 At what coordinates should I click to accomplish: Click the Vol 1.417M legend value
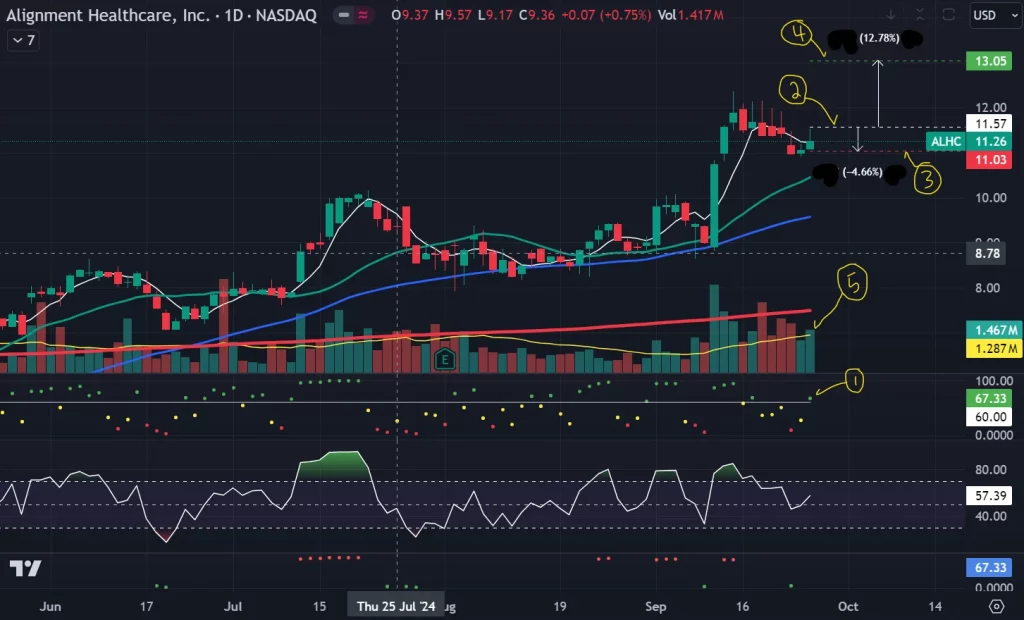[691, 15]
